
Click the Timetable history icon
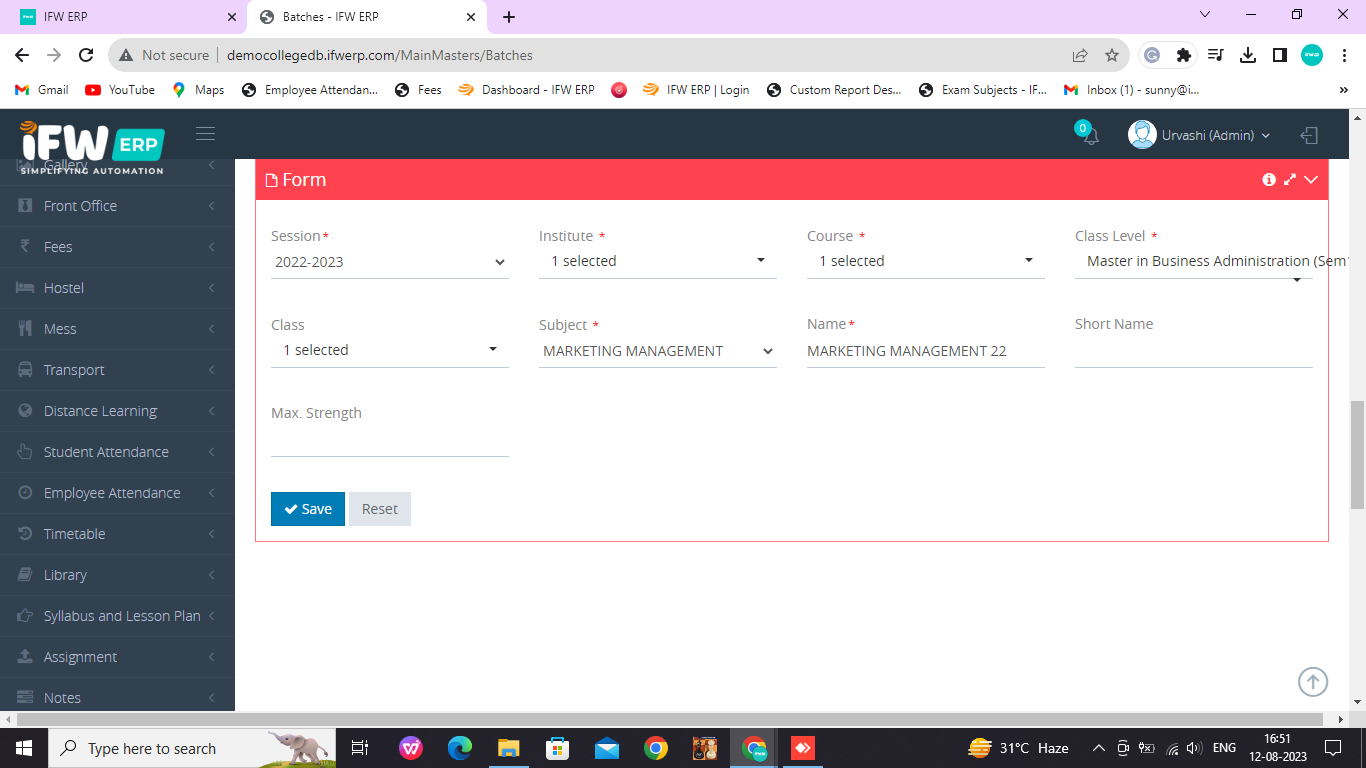25,534
